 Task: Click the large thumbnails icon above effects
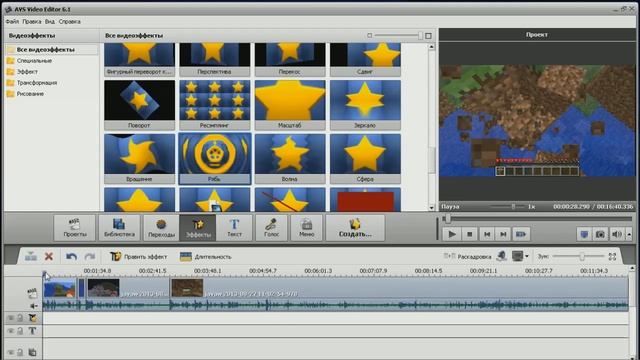point(428,36)
